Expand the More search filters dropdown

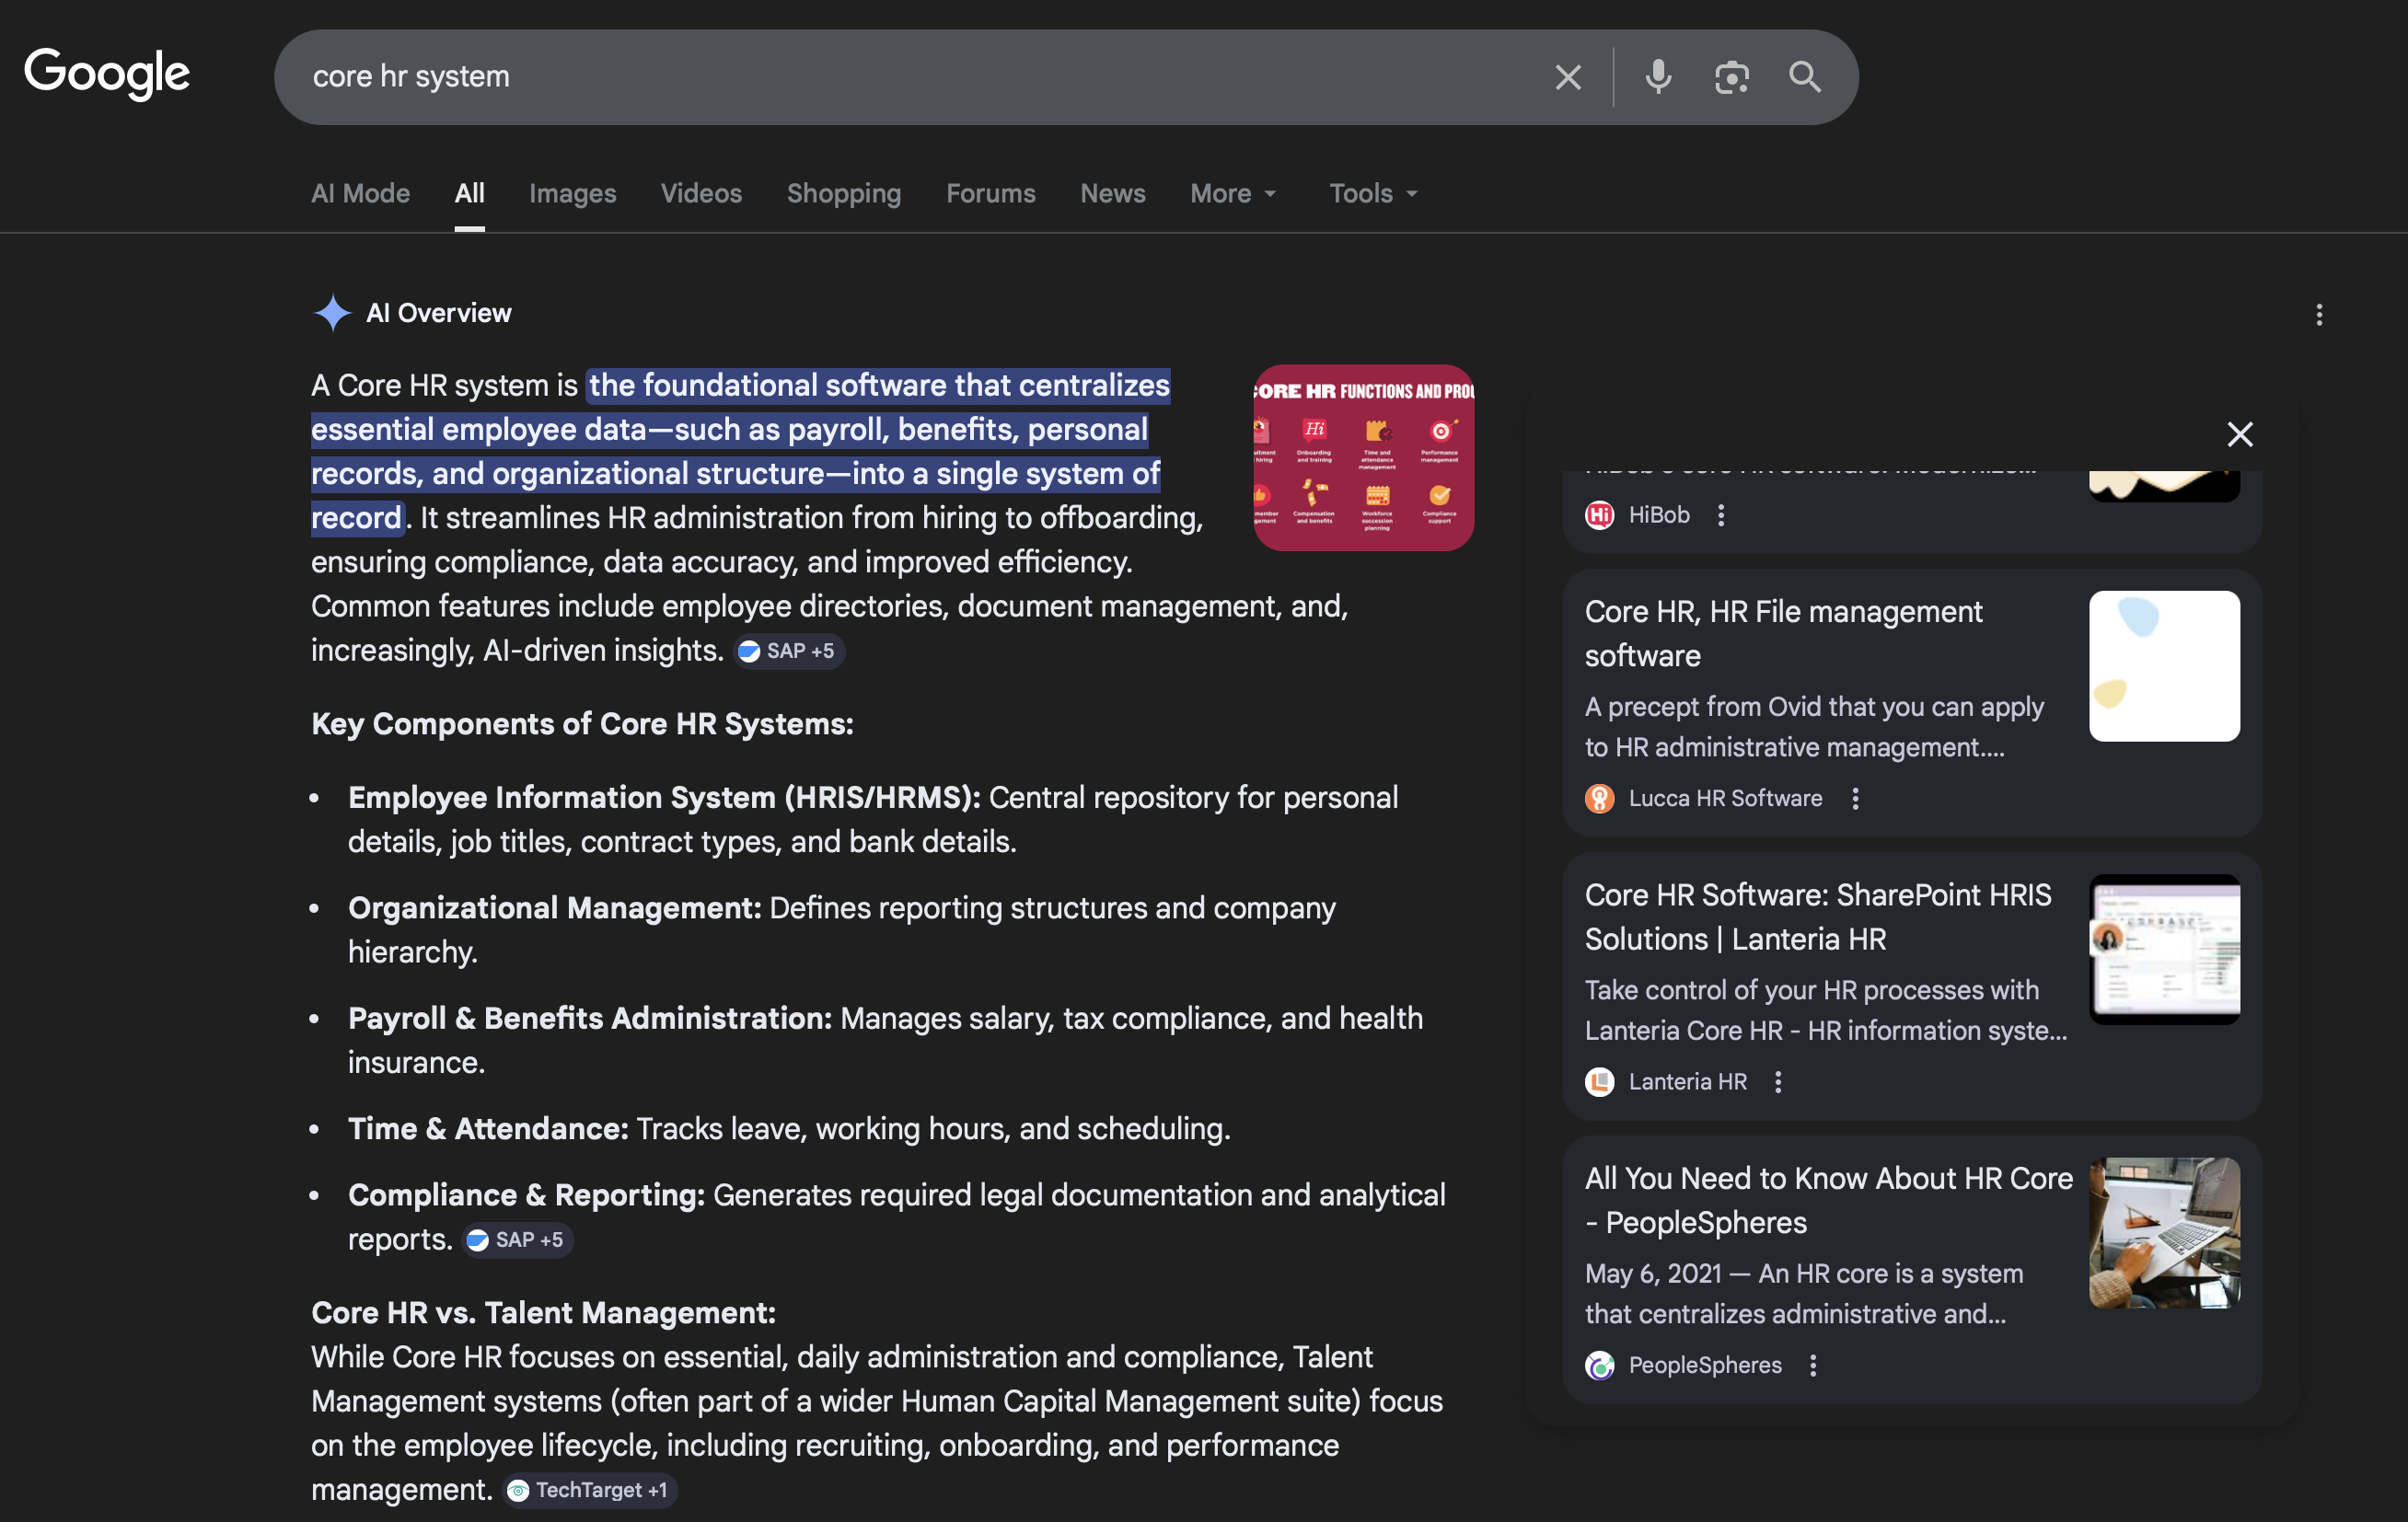click(x=1232, y=193)
